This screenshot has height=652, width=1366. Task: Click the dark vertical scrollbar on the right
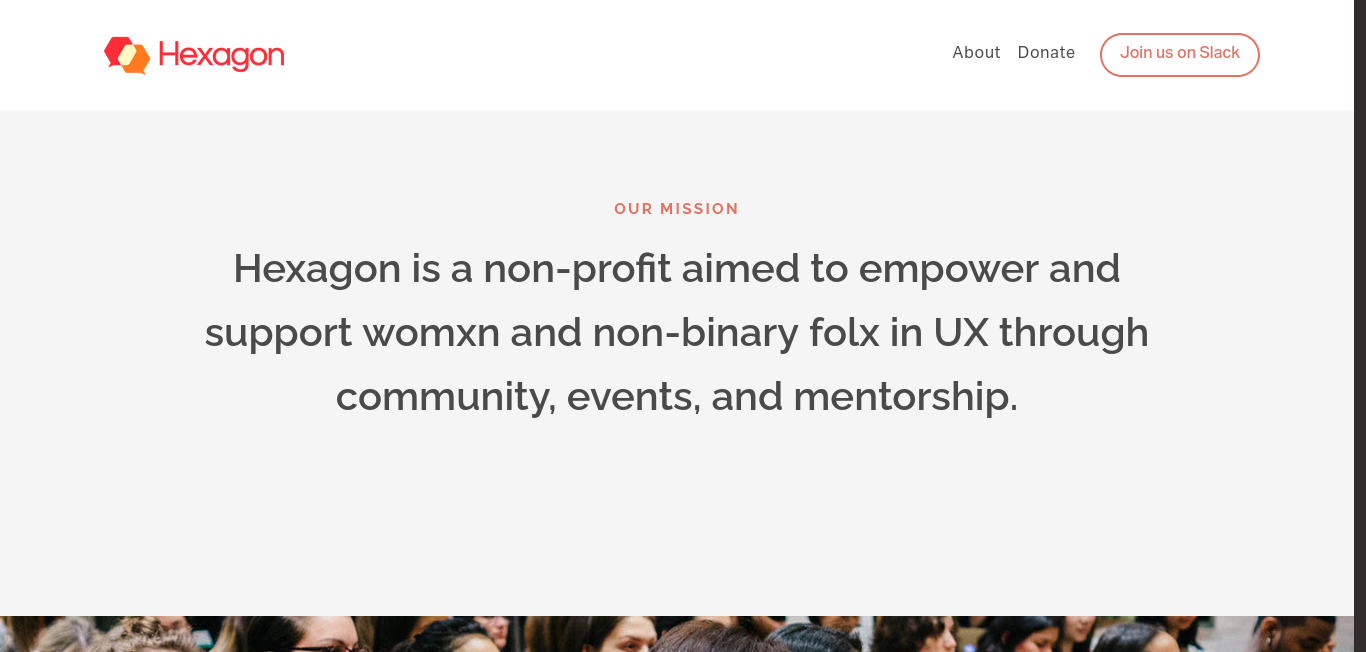point(1360,326)
